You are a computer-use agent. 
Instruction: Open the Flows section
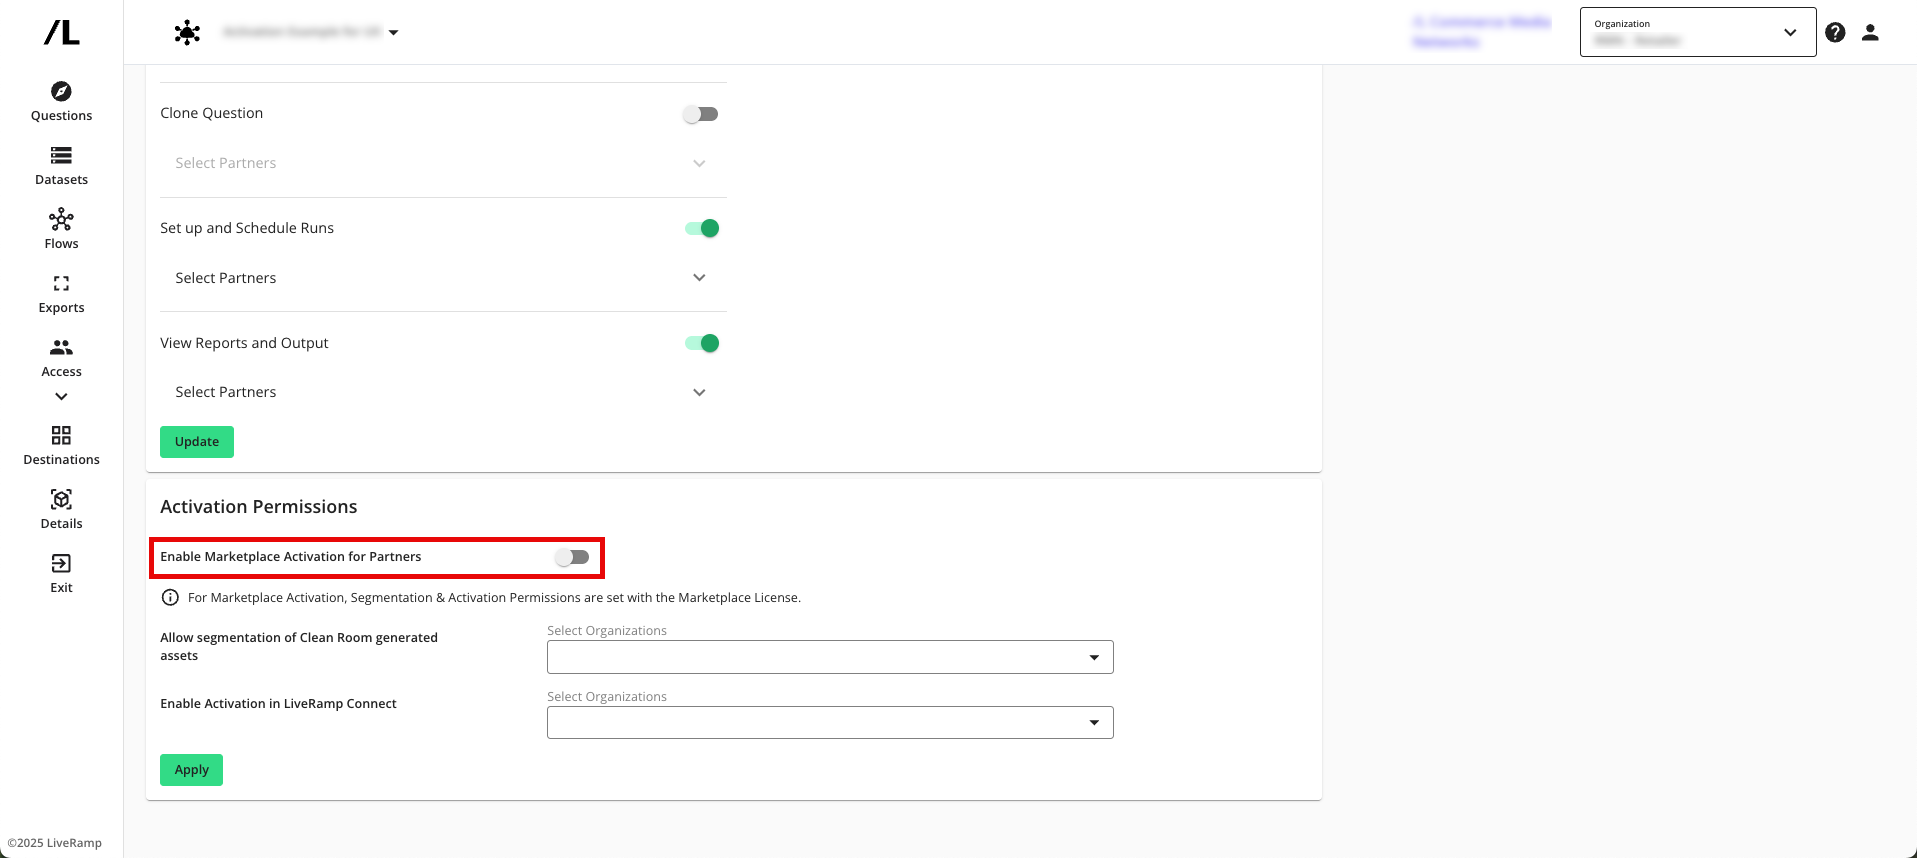click(x=61, y=220)
